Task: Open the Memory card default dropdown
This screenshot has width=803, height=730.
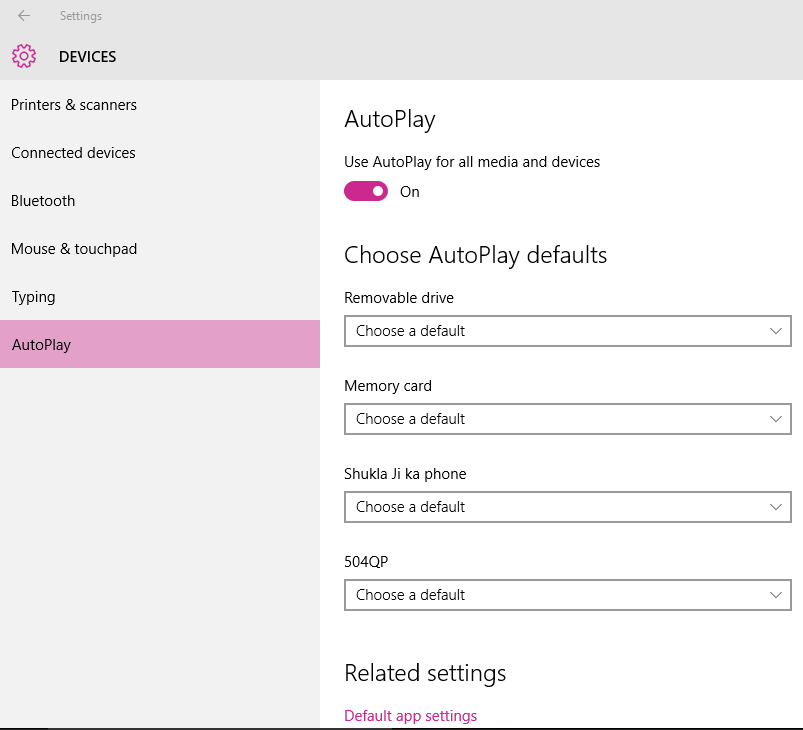Action: pos(567,419)
